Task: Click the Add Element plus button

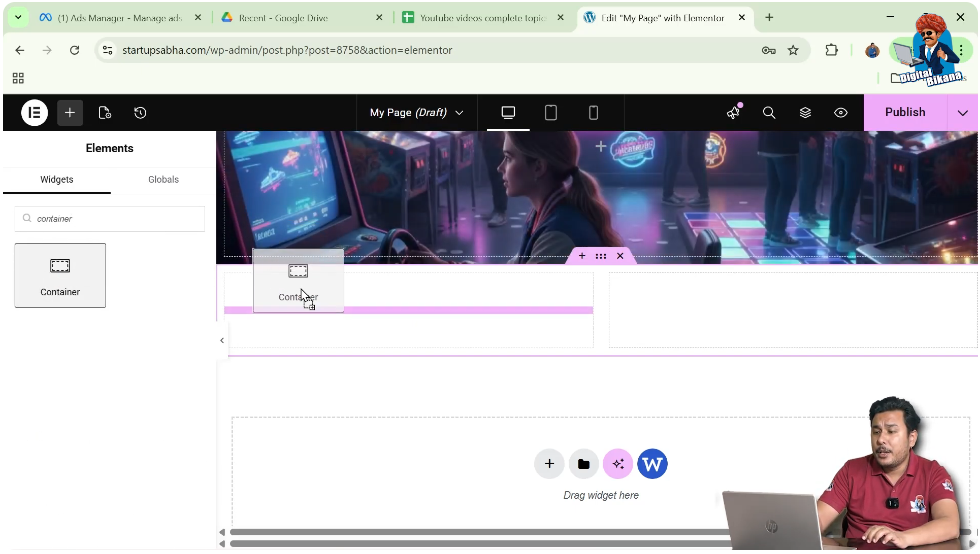Action: pyautogui.click(x=70, y=113)
